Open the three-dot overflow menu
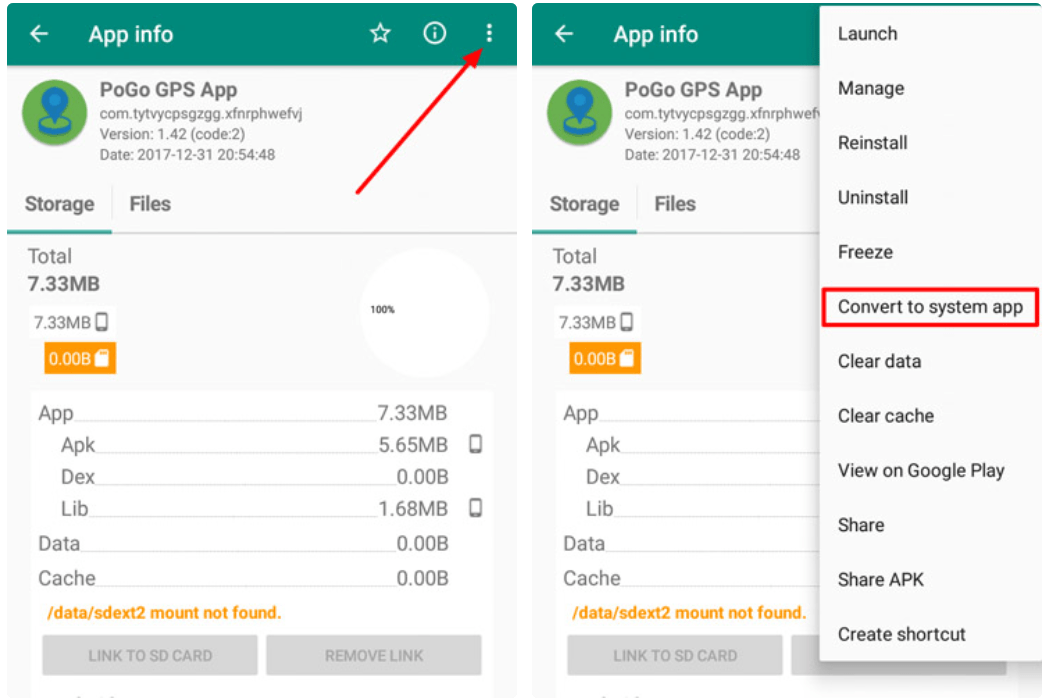 tap(490, 33)
